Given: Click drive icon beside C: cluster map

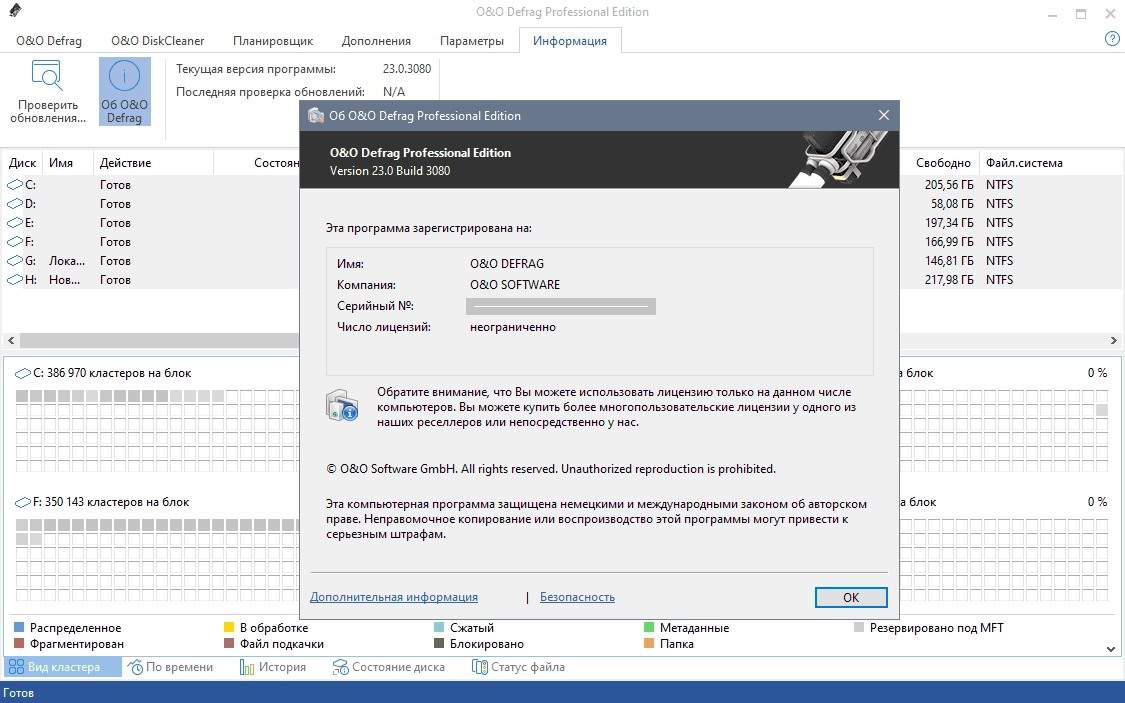Looking at the screenshot, I should pyautogui.click(x=23, y=373).
